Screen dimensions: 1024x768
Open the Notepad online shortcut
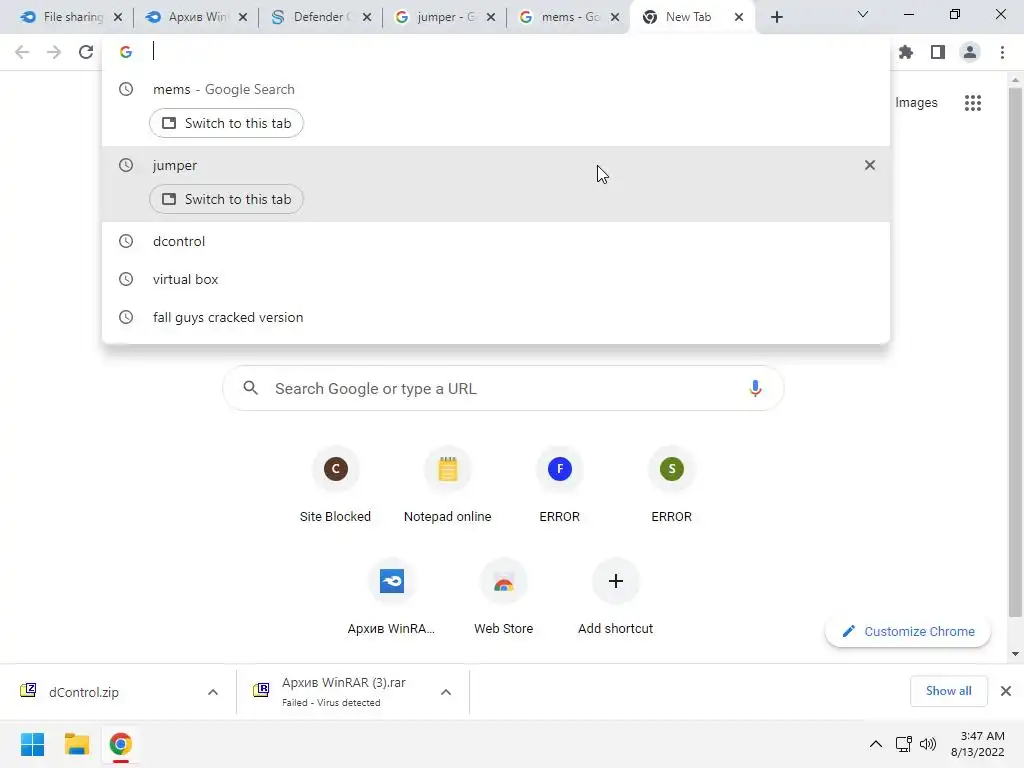[447, 487]
